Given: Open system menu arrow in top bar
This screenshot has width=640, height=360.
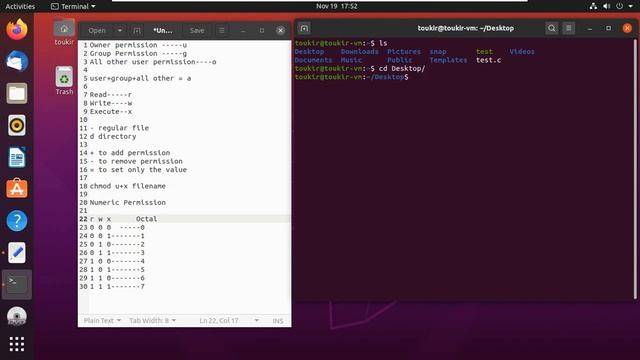Looking at the screenshot, I should [x=631, y=6].
